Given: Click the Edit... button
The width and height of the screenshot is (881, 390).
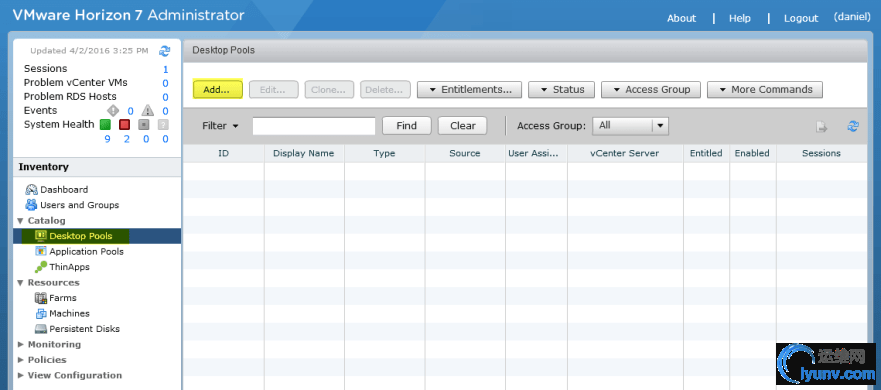Looking at the screenshot, I should pos(273,89).
